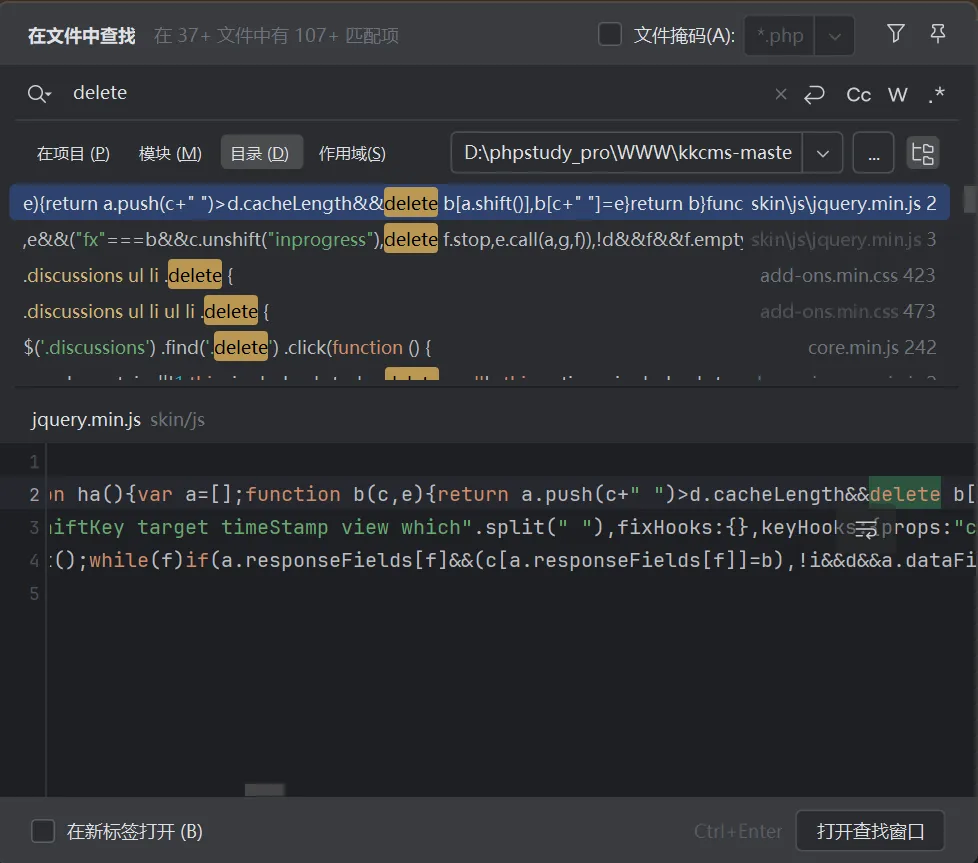Open search history magnifier icon
Viewport: 978px width, 863px height.
(39, 94)
